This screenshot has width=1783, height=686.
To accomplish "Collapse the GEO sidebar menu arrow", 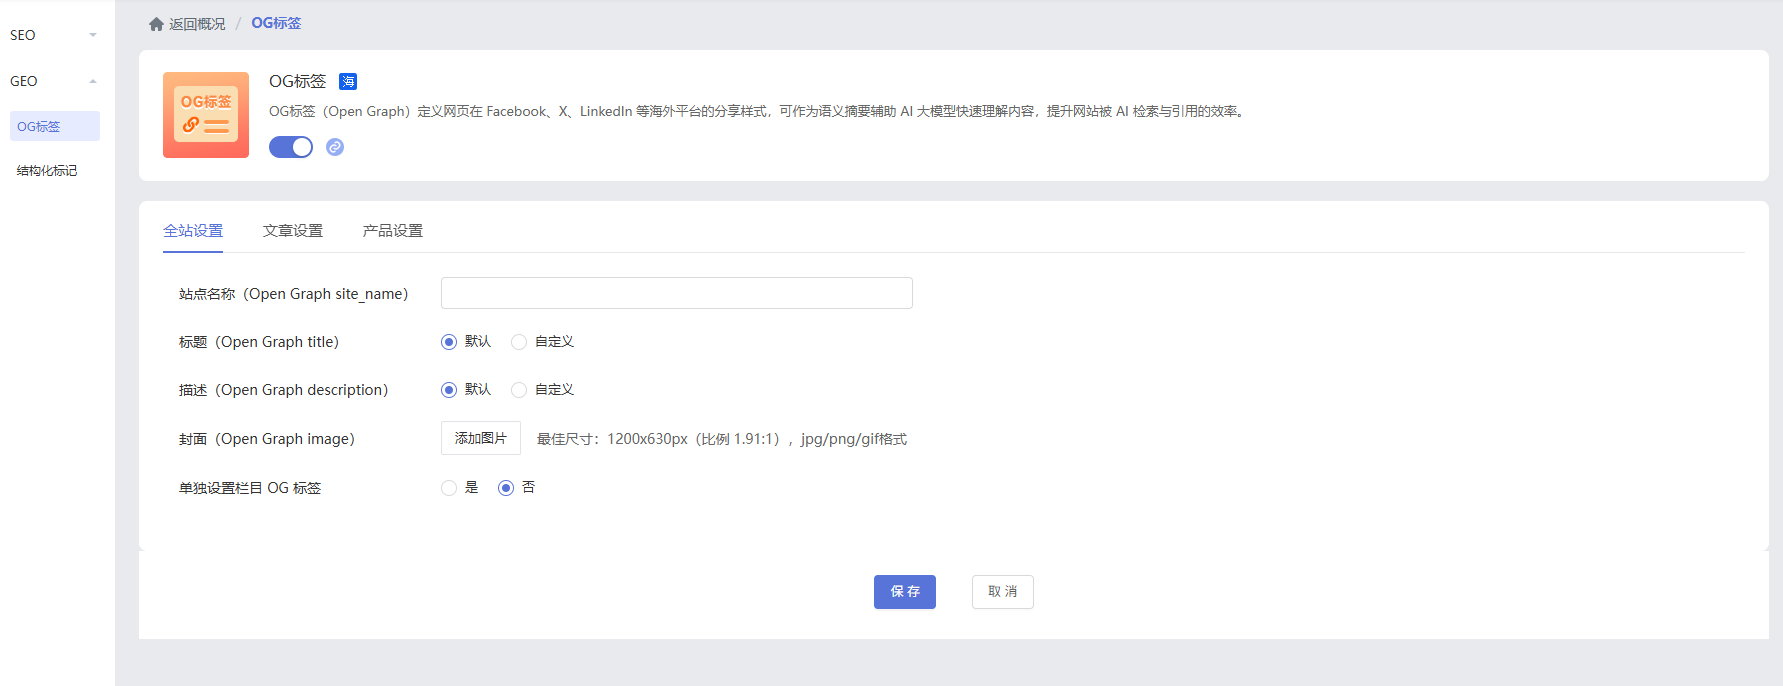I will 93,81.
